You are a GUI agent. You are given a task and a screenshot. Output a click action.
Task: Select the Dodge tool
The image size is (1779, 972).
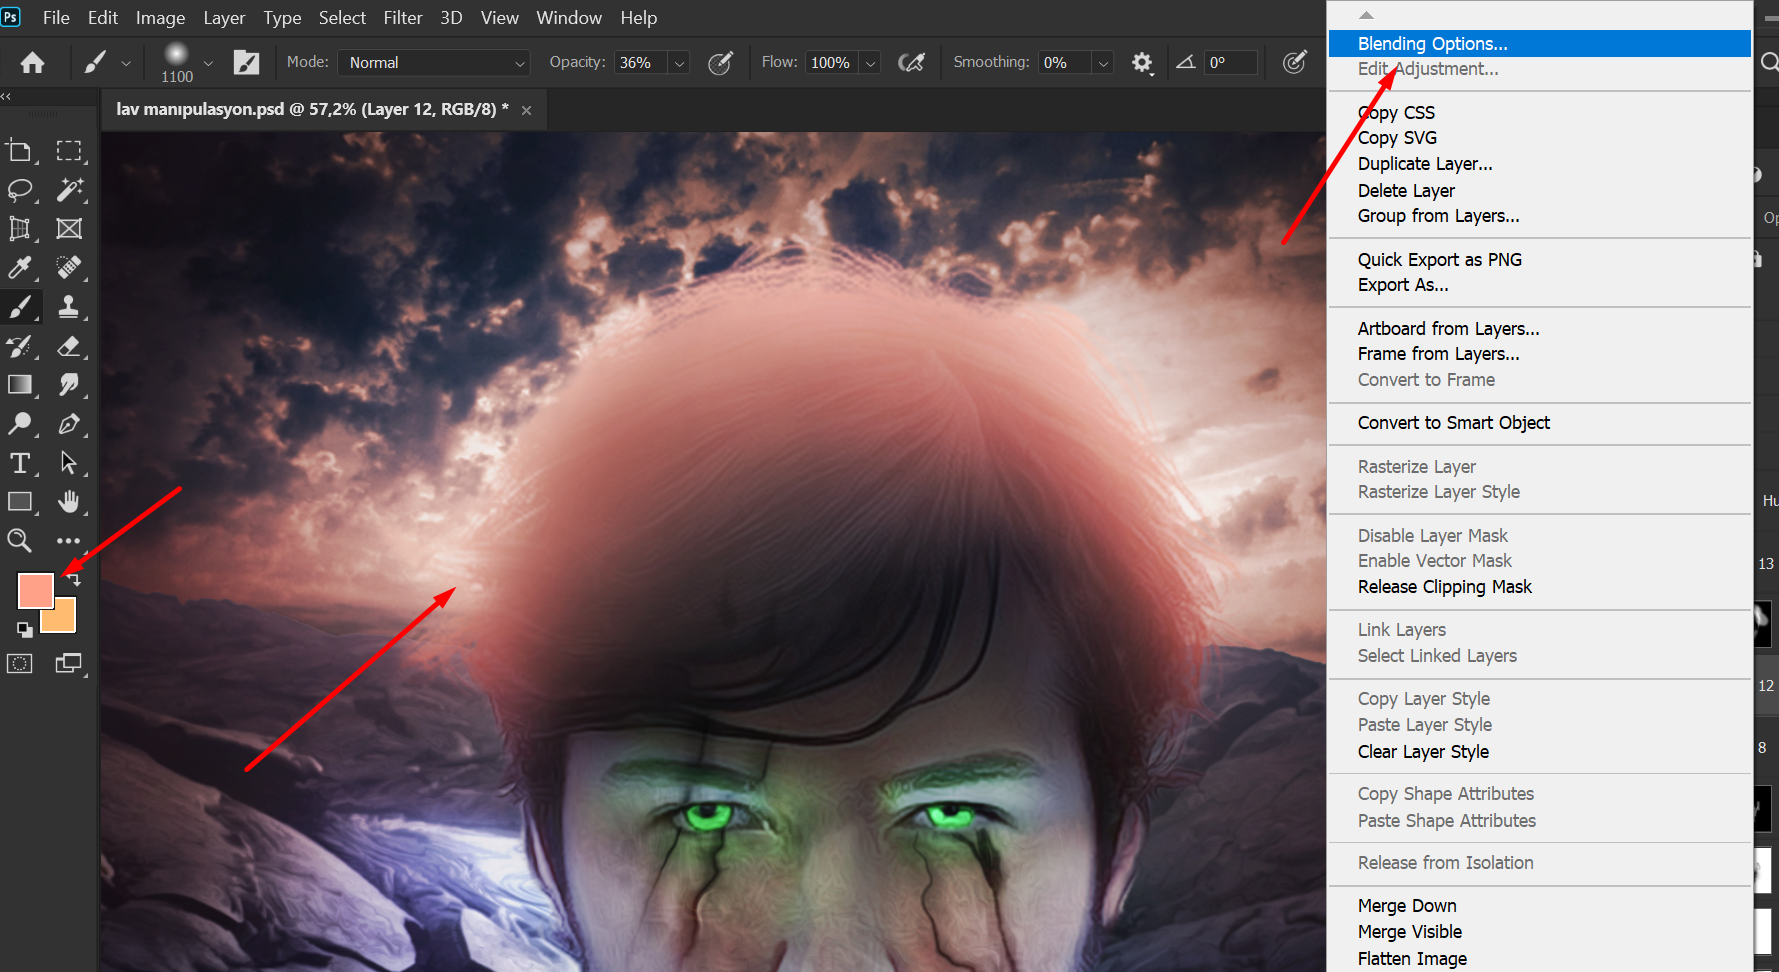coord(19,424)
